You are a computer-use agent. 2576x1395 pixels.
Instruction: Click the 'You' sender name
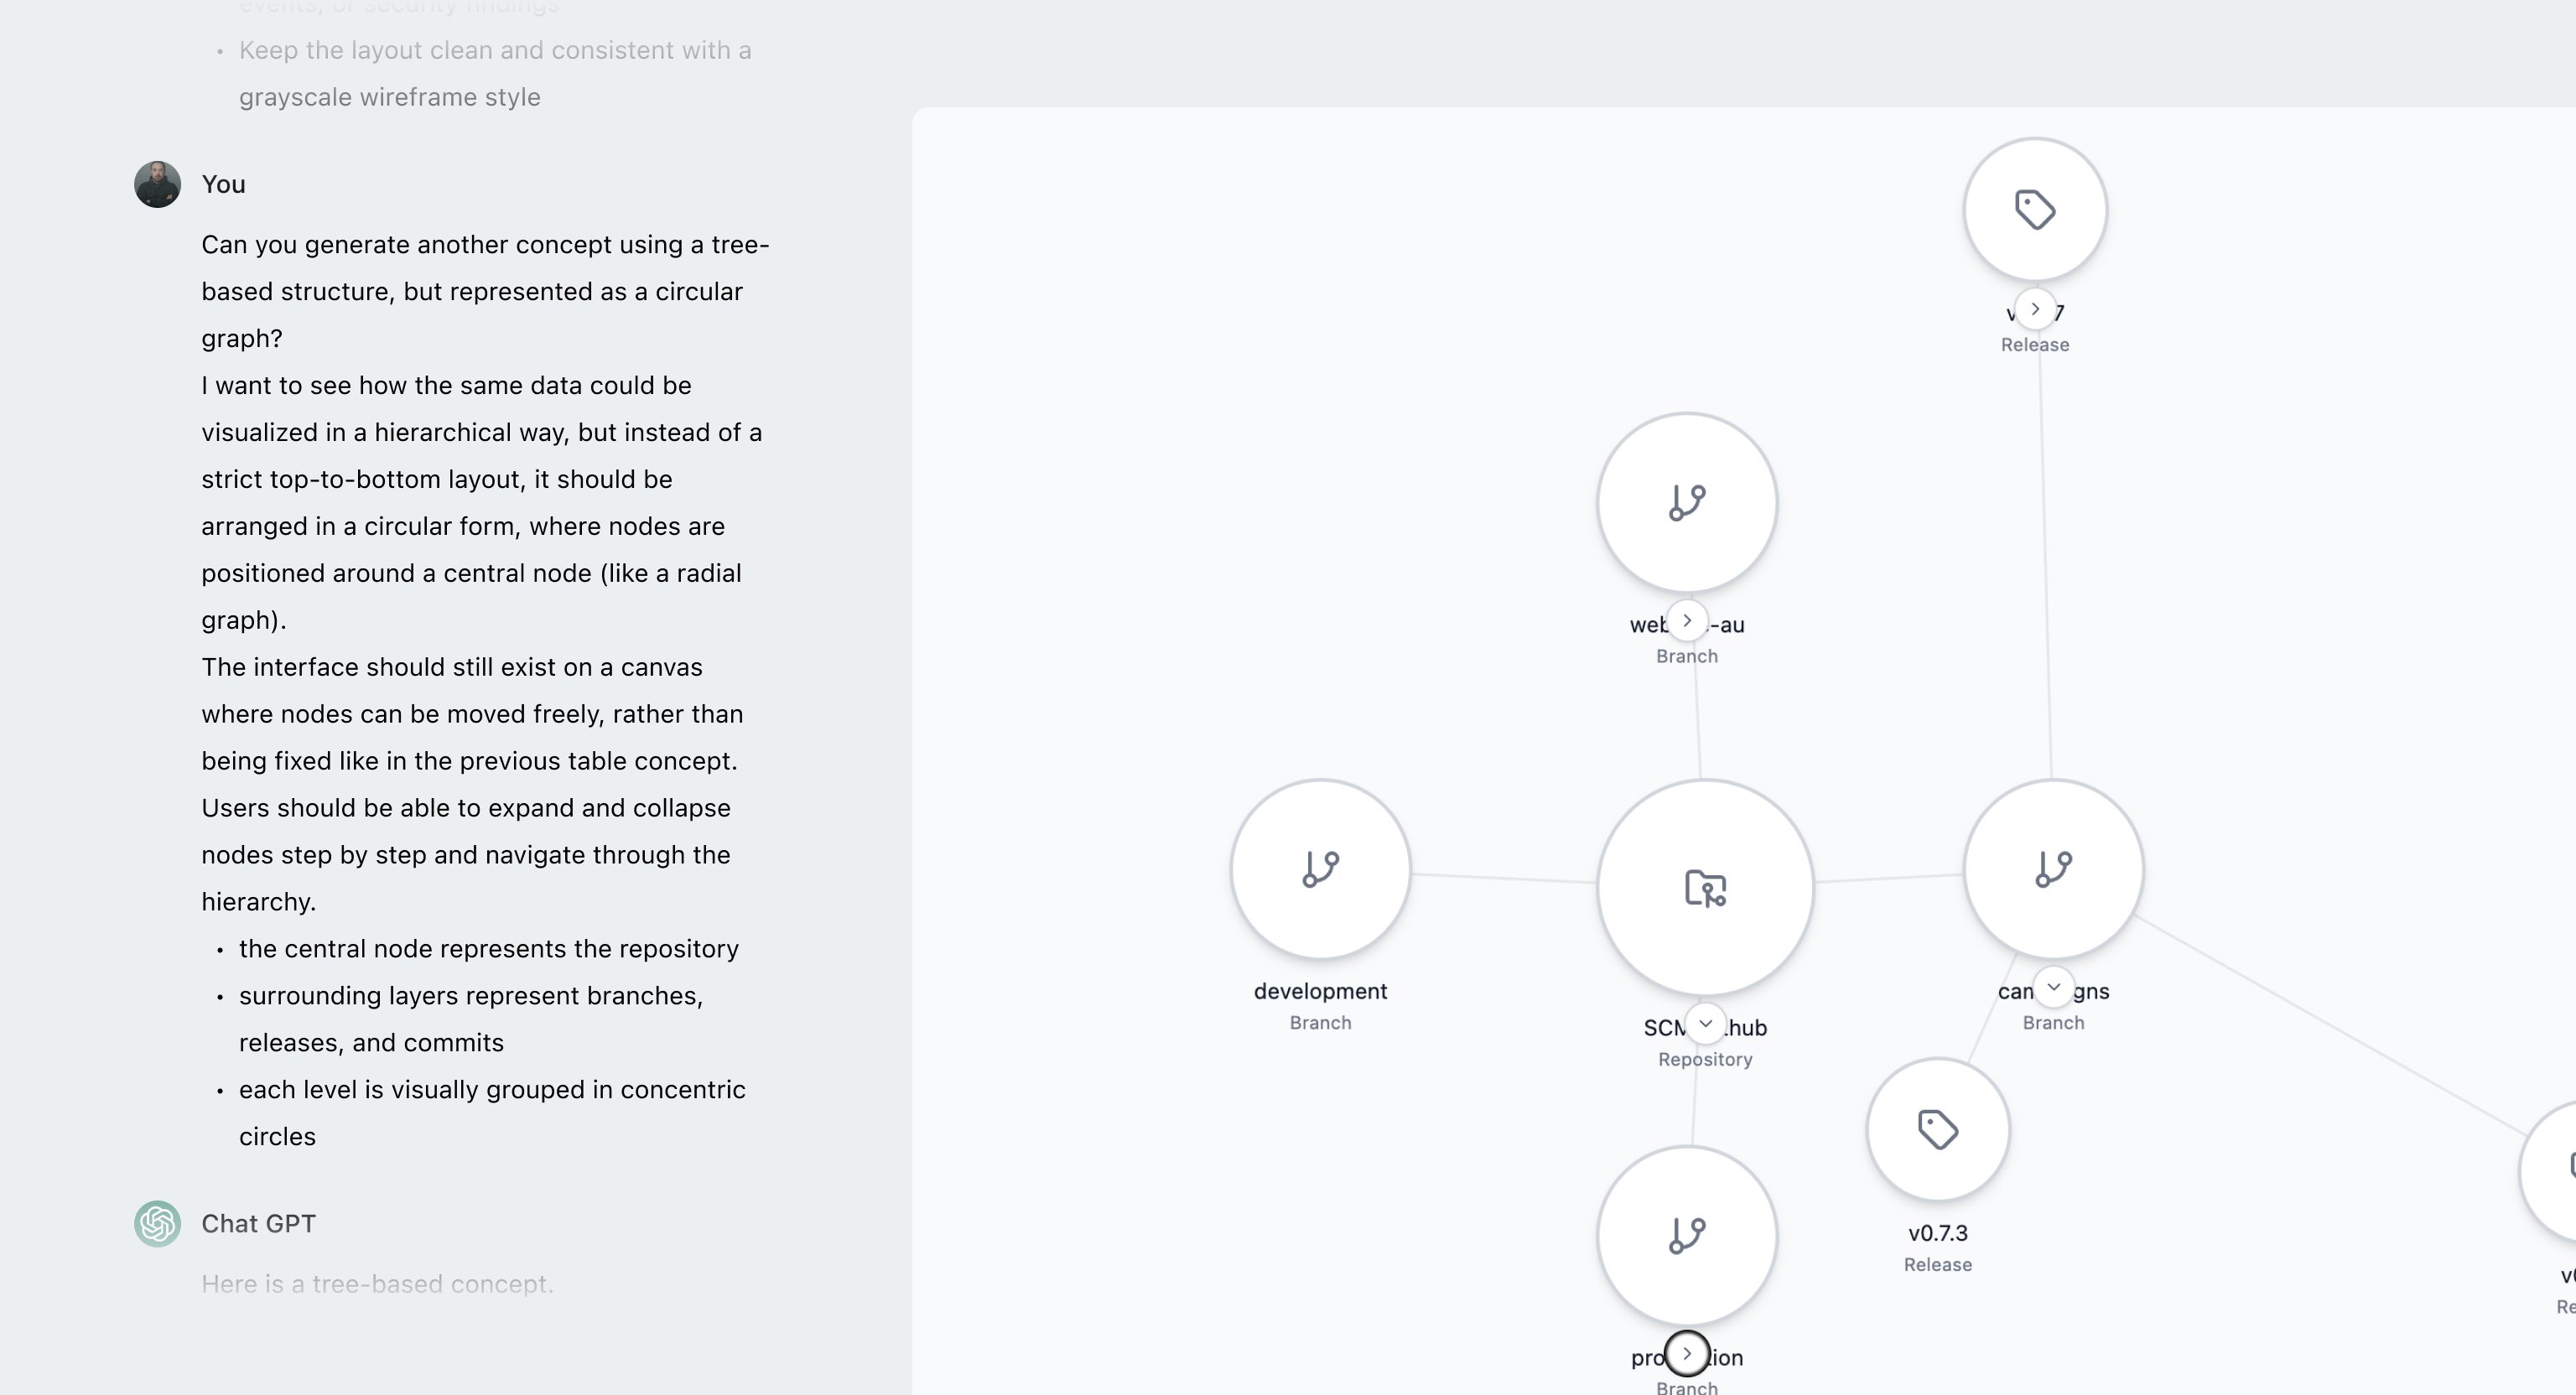tap(223, 184)
